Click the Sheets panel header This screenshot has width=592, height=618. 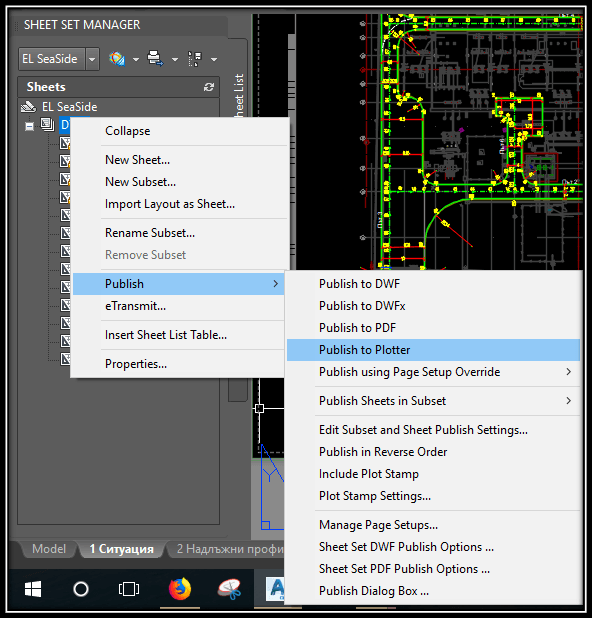coord(118,87)
